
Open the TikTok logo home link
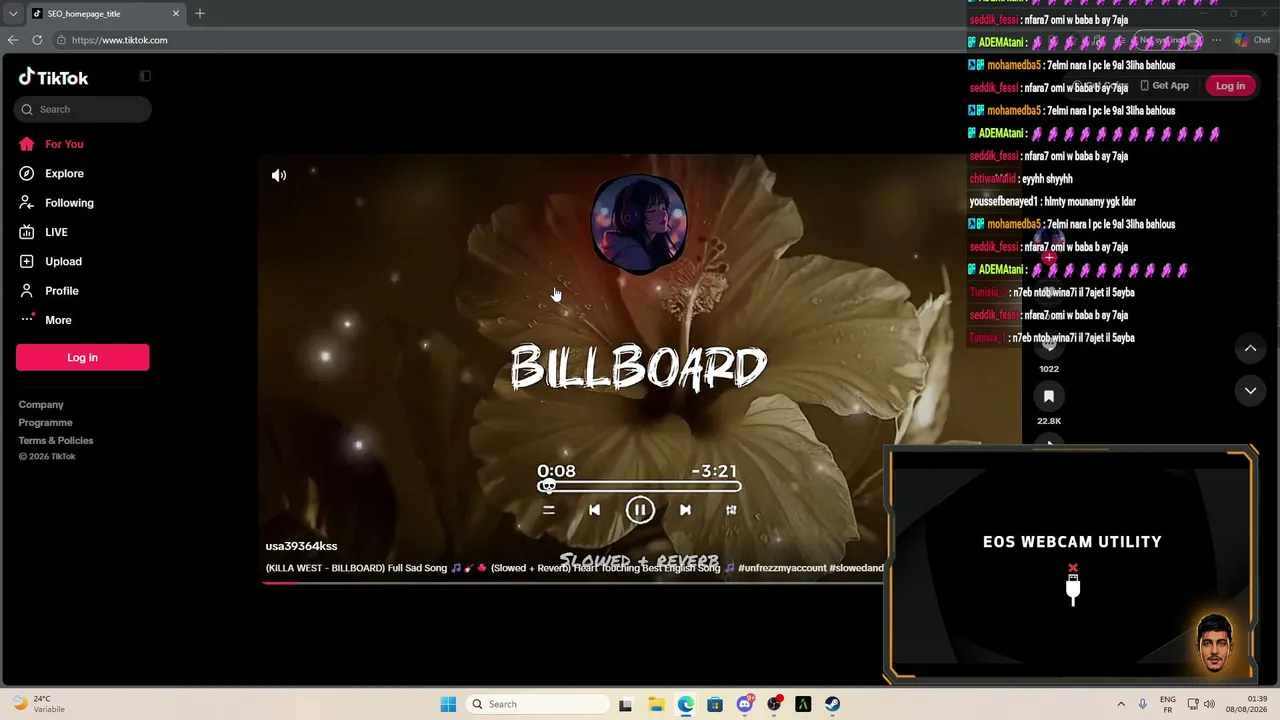54,77
